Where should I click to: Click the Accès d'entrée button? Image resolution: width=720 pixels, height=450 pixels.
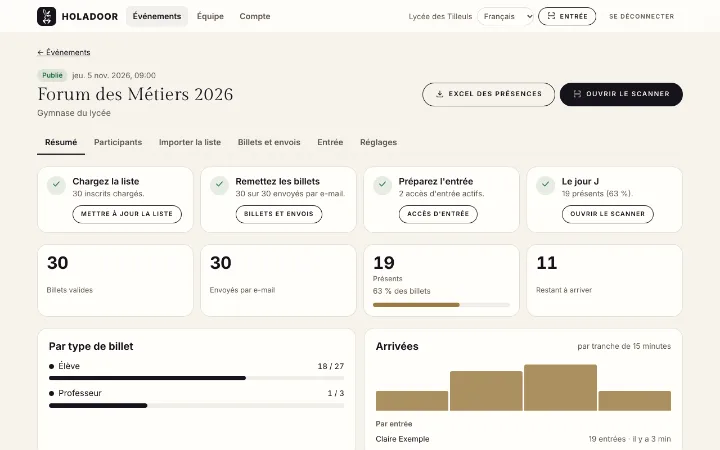438,214
